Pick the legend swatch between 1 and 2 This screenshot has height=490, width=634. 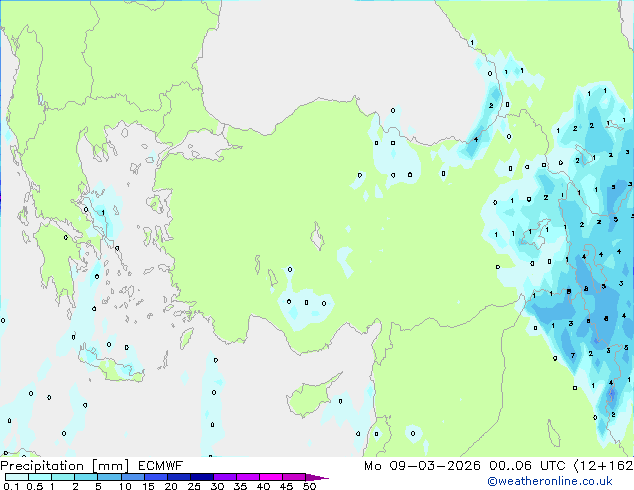pos(63,477)
